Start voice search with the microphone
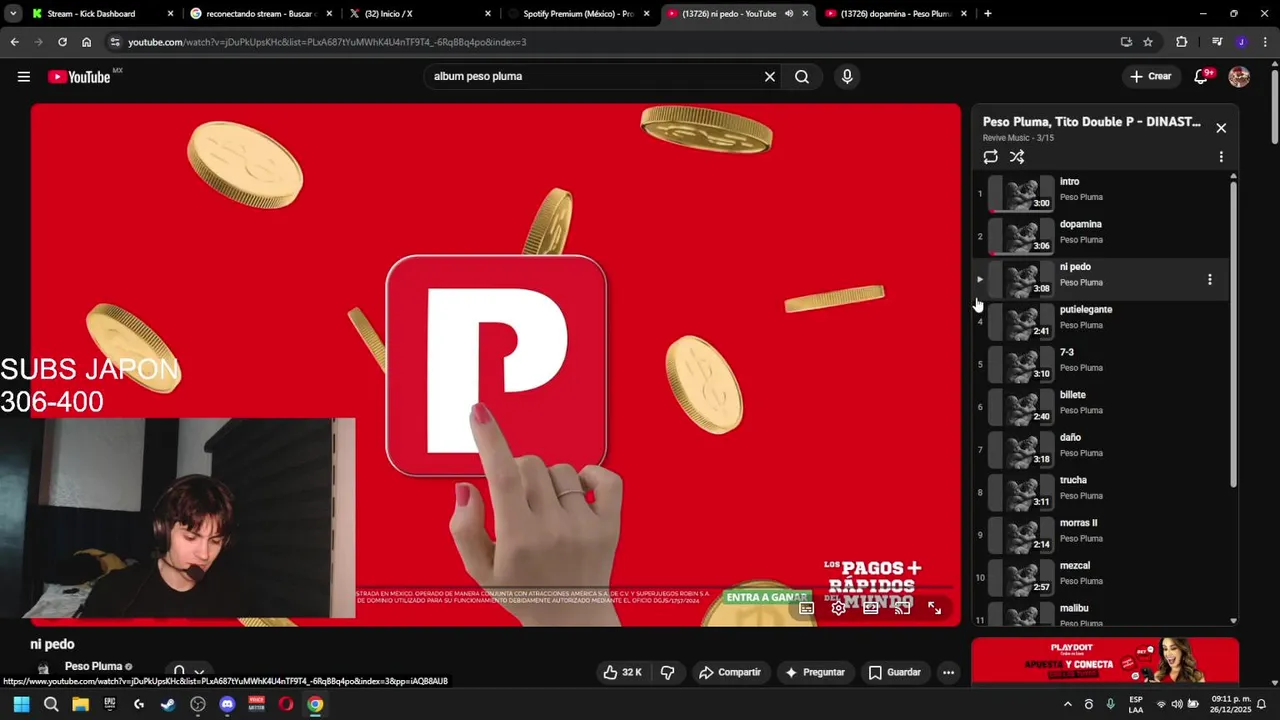 click(x=847, y=77)
